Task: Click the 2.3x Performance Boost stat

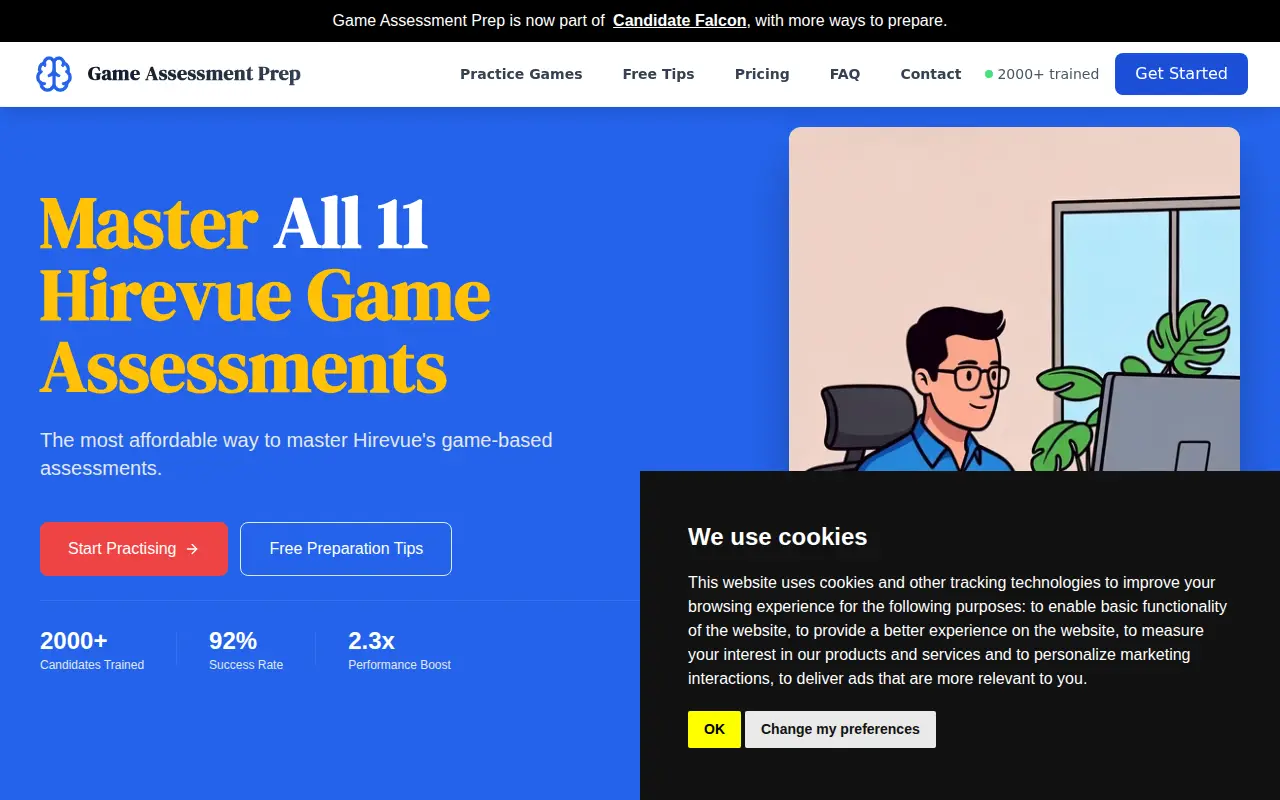Action: coord(400,650)
